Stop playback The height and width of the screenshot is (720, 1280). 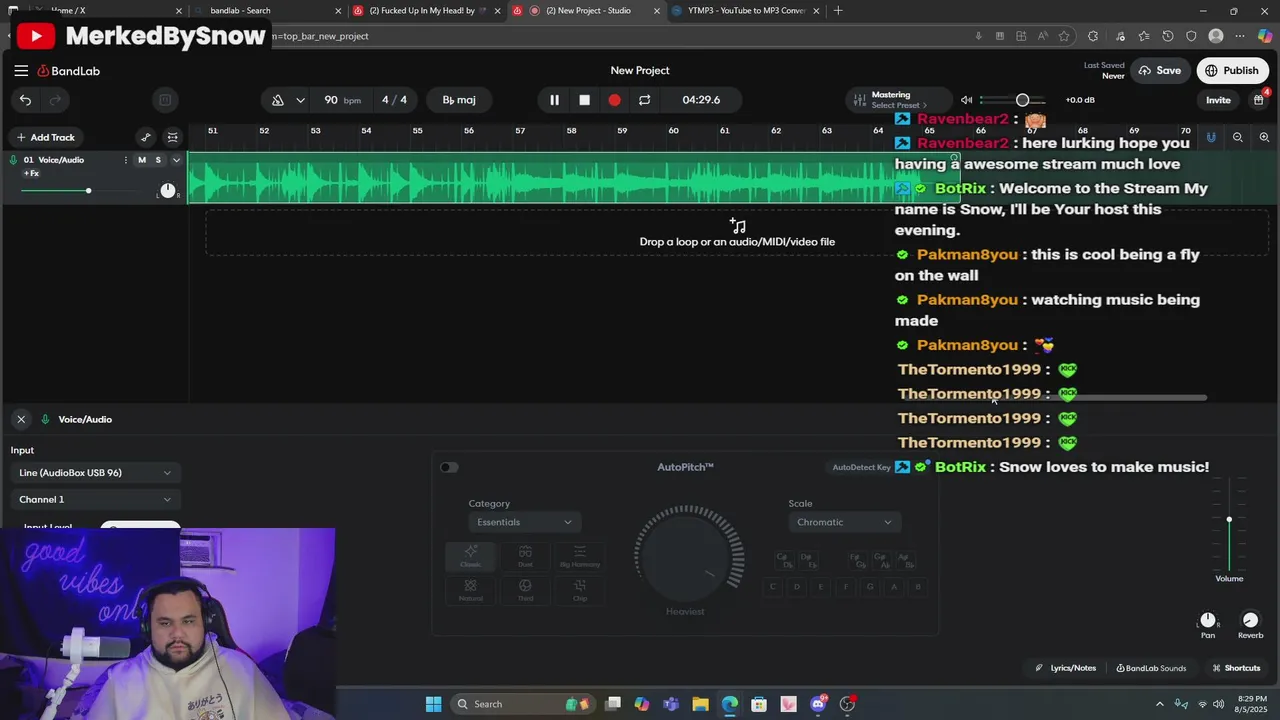tap(584, 100)
